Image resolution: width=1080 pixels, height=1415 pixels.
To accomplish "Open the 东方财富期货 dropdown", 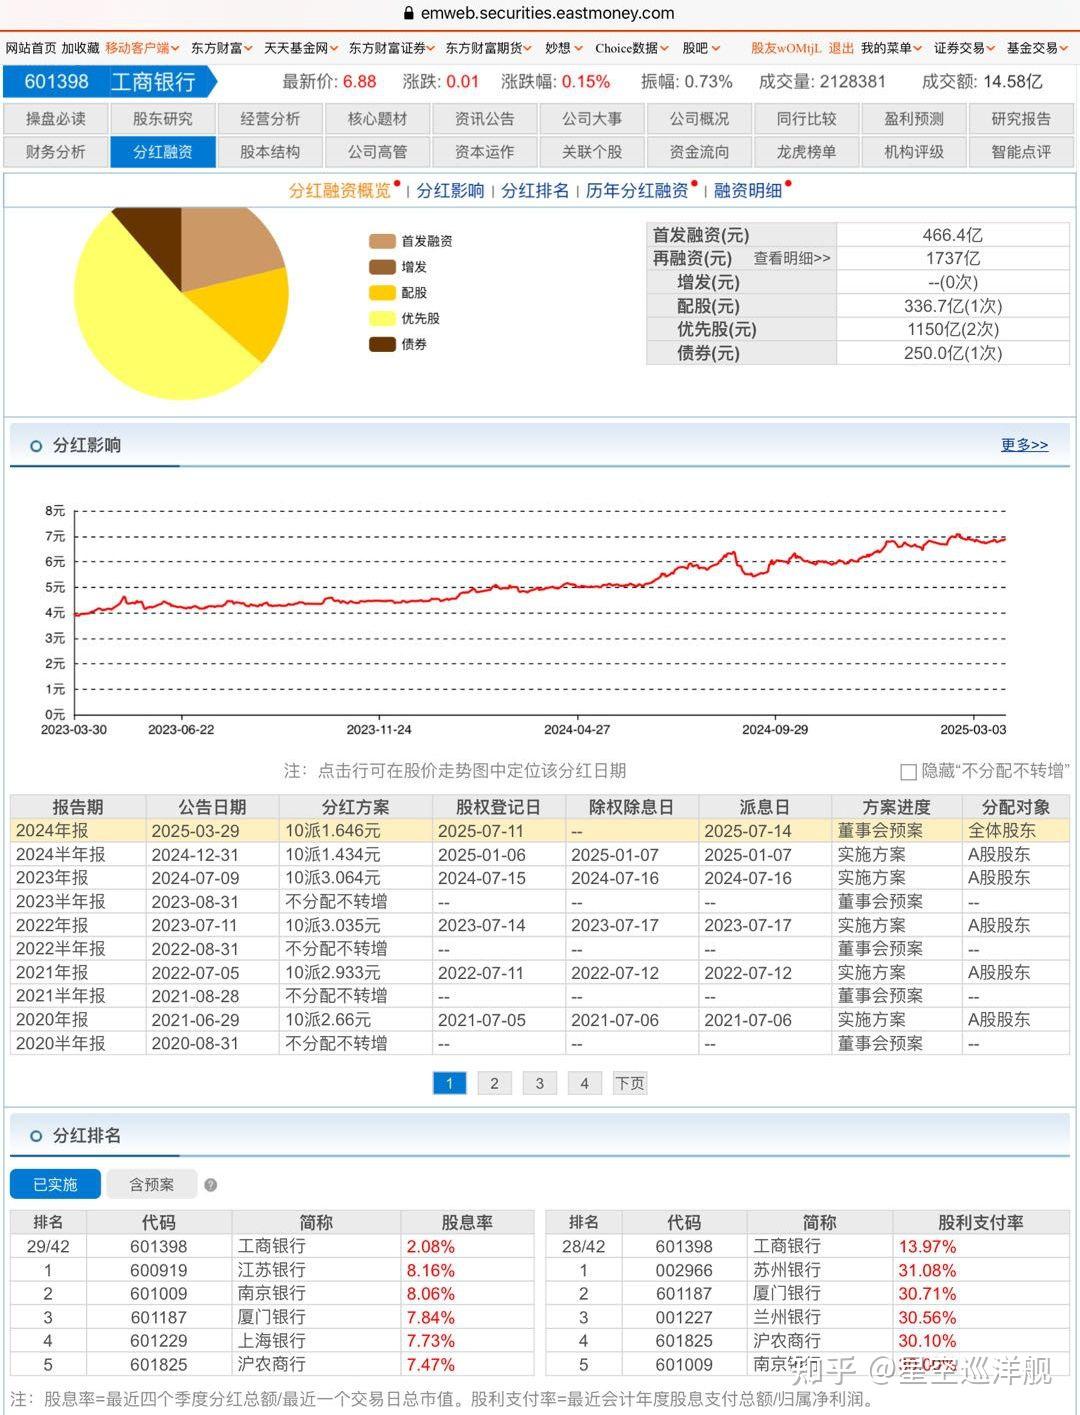I will 489,48.
